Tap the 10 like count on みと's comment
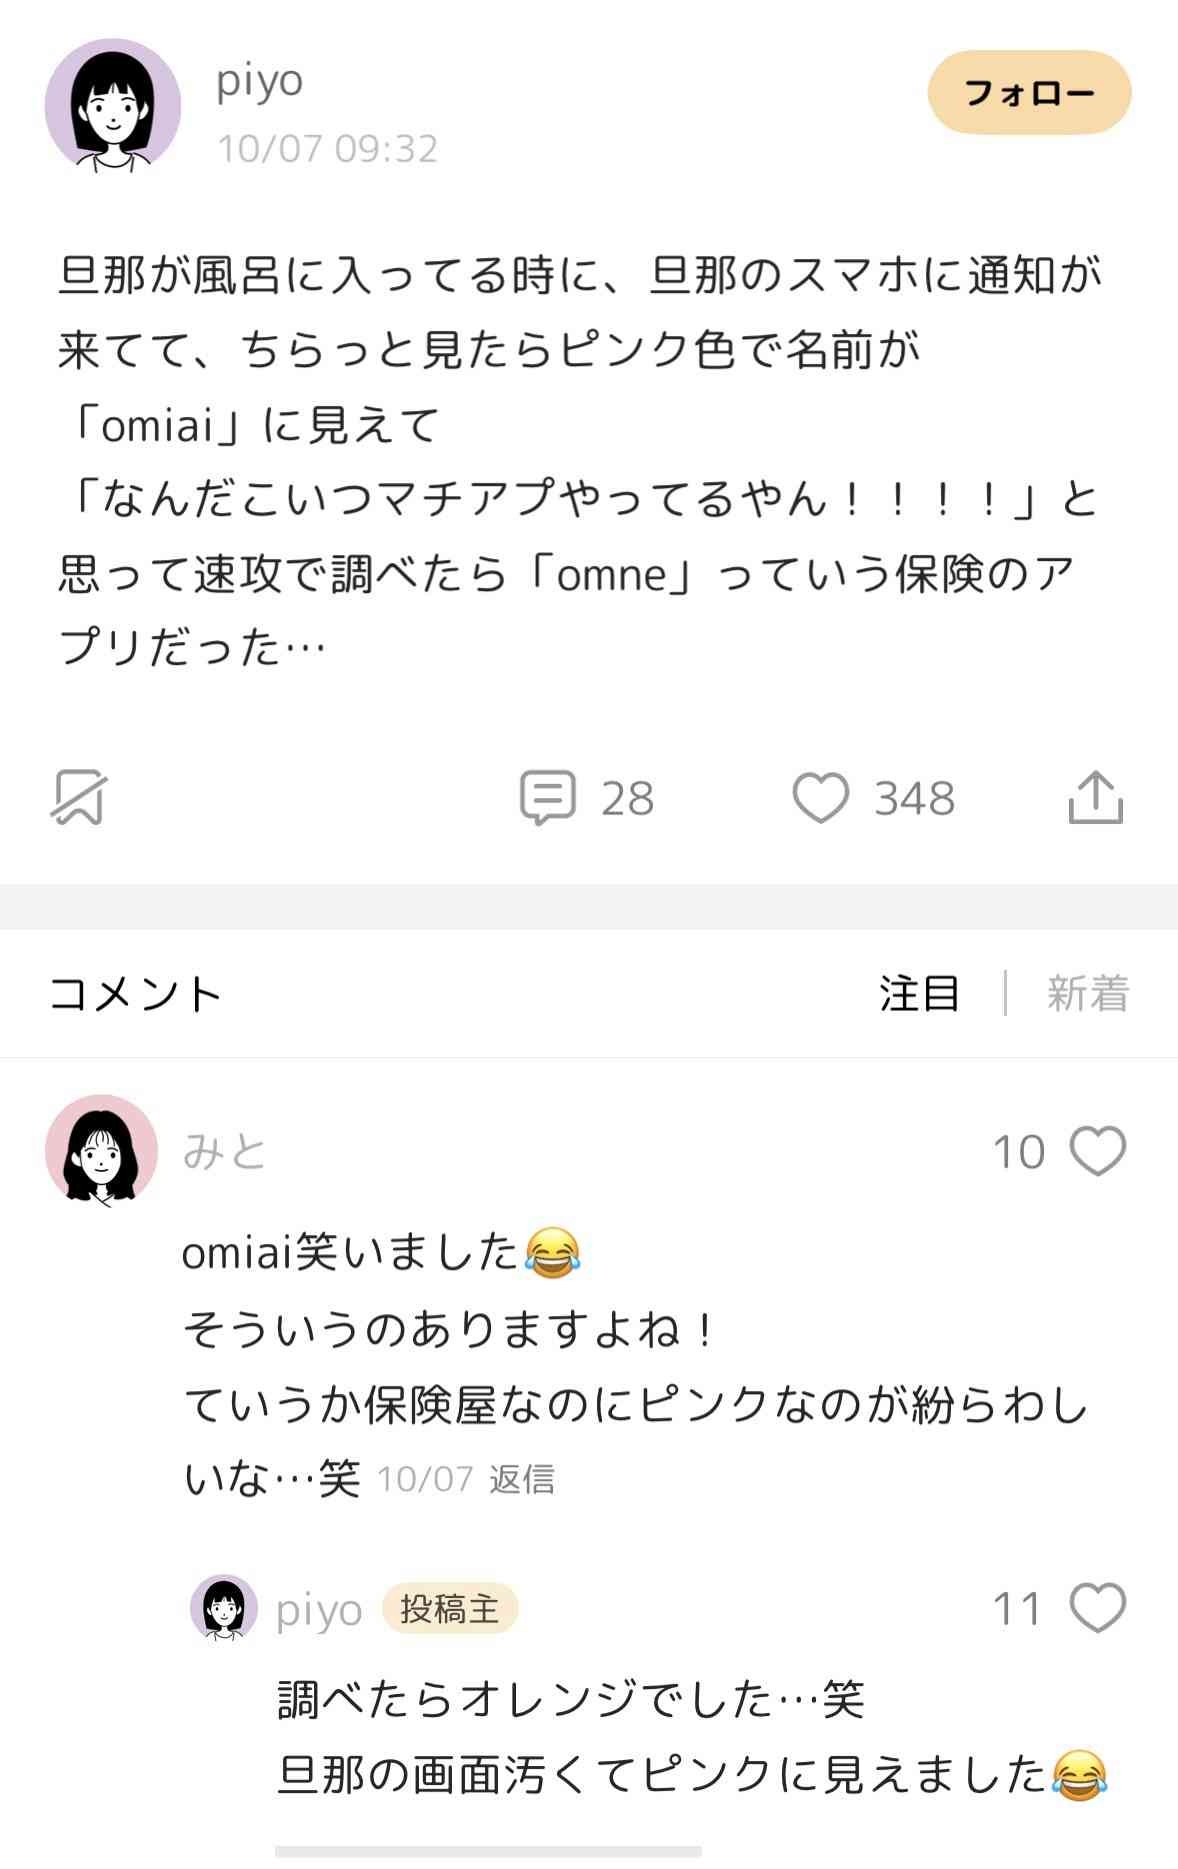The width and height of the screenshot is (1178, 1869). pyautogui.click(x=1018, y=1151)
